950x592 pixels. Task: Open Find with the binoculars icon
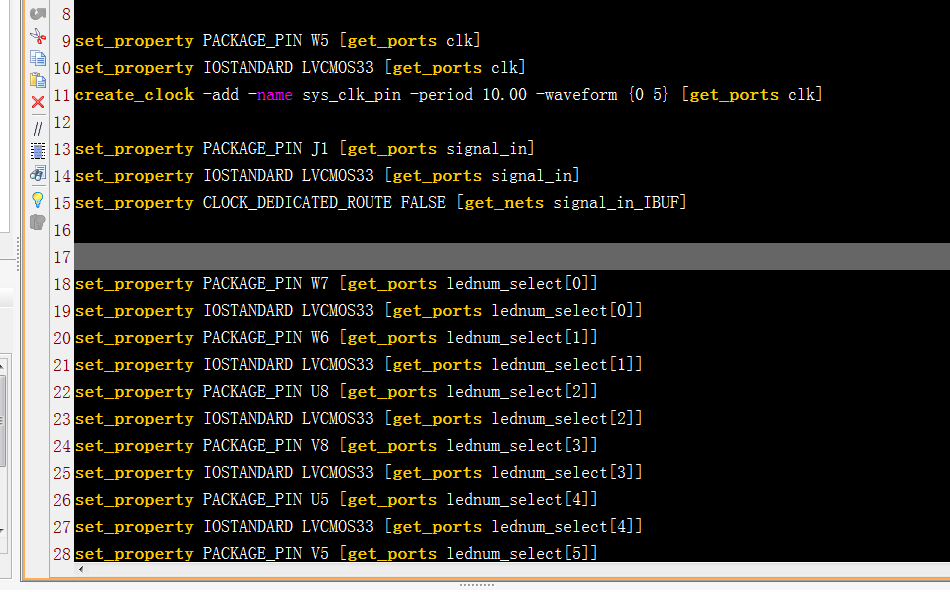coord(38,174)
